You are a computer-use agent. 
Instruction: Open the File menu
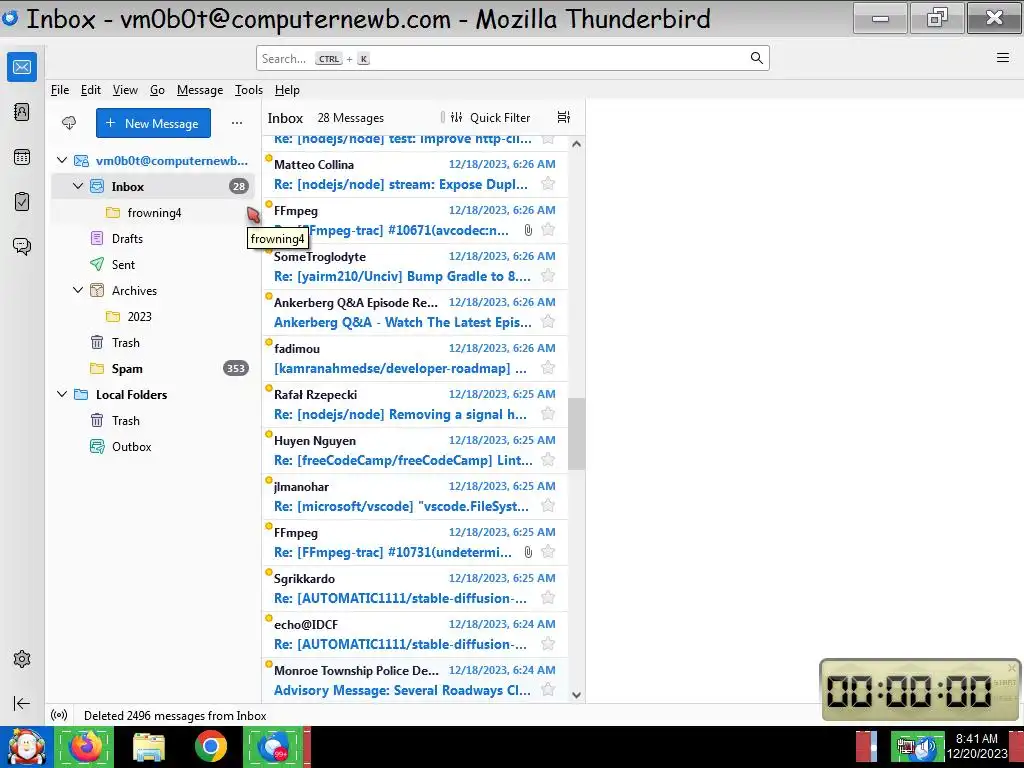point(59,90)
